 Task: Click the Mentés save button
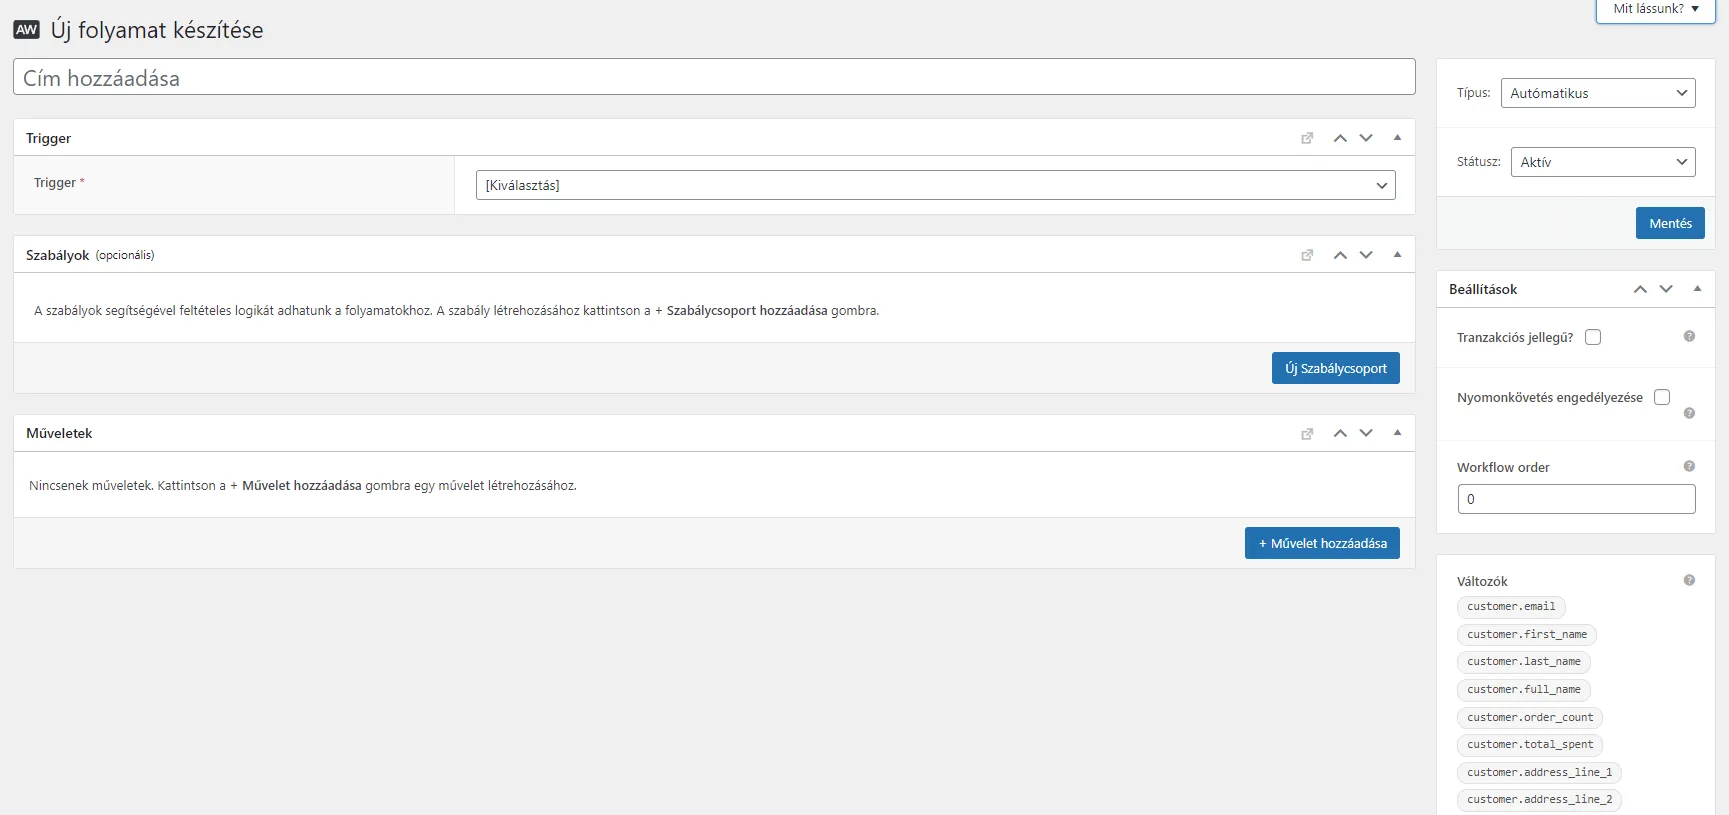[1670, 223]
